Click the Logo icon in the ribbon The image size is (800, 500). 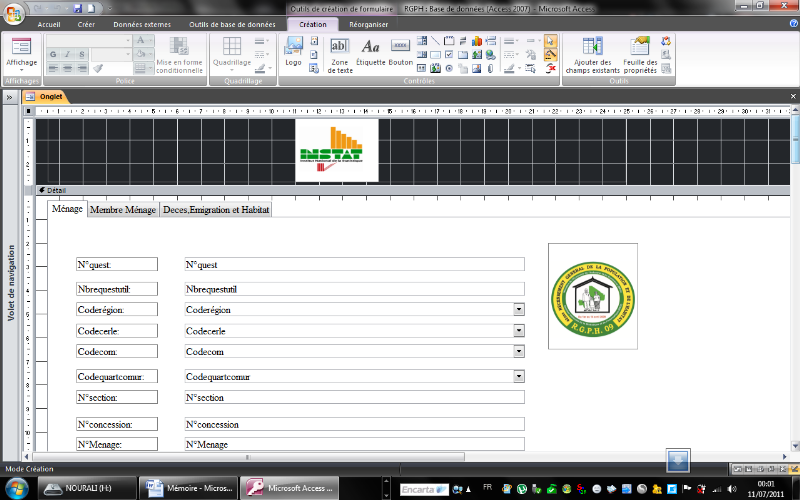pyautogui.click(x=293, y=51)
